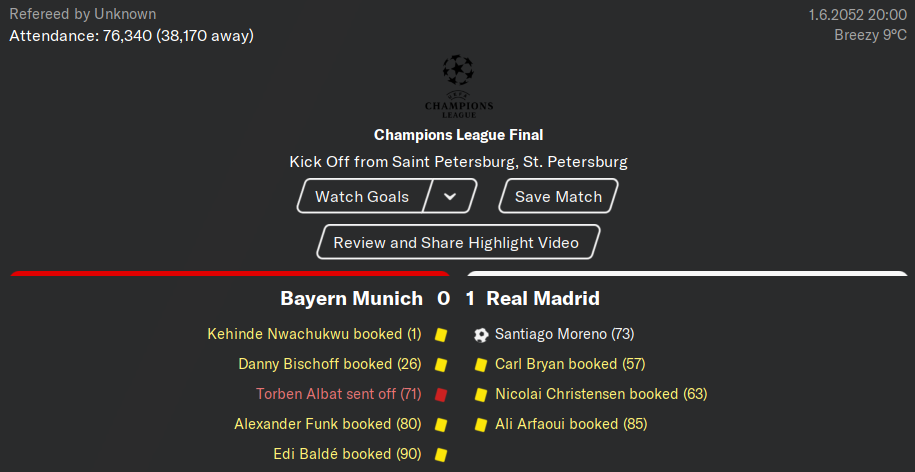The width and height of the screenshot is (915, 472).
Task: Click Carl Bryan's yellow card icon
Action: coord(481,365)
